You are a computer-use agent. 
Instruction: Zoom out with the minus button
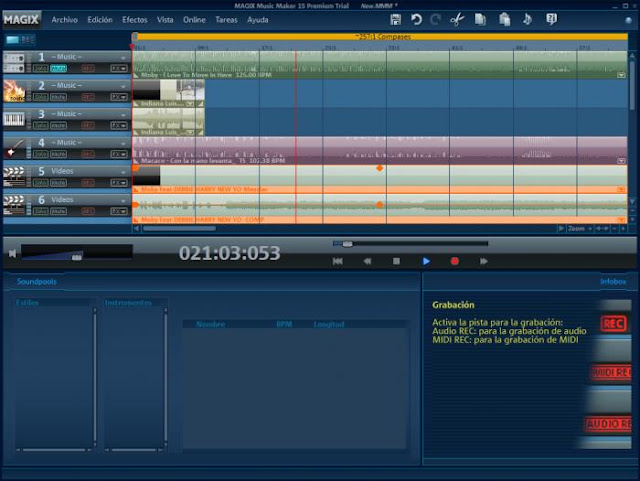(614, 229)
